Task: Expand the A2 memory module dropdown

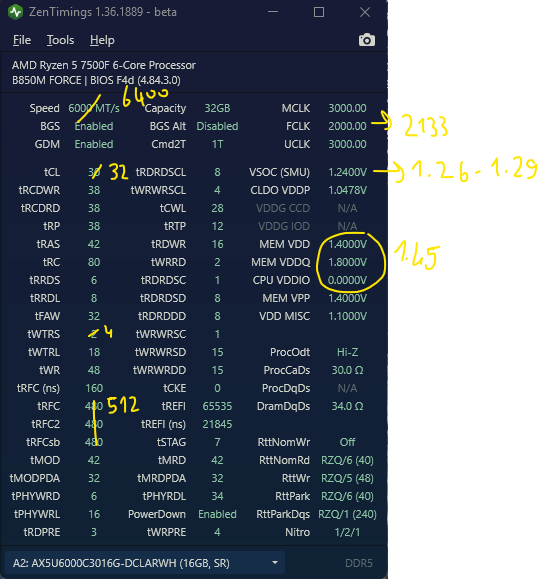Action: [x=275, y=563]
